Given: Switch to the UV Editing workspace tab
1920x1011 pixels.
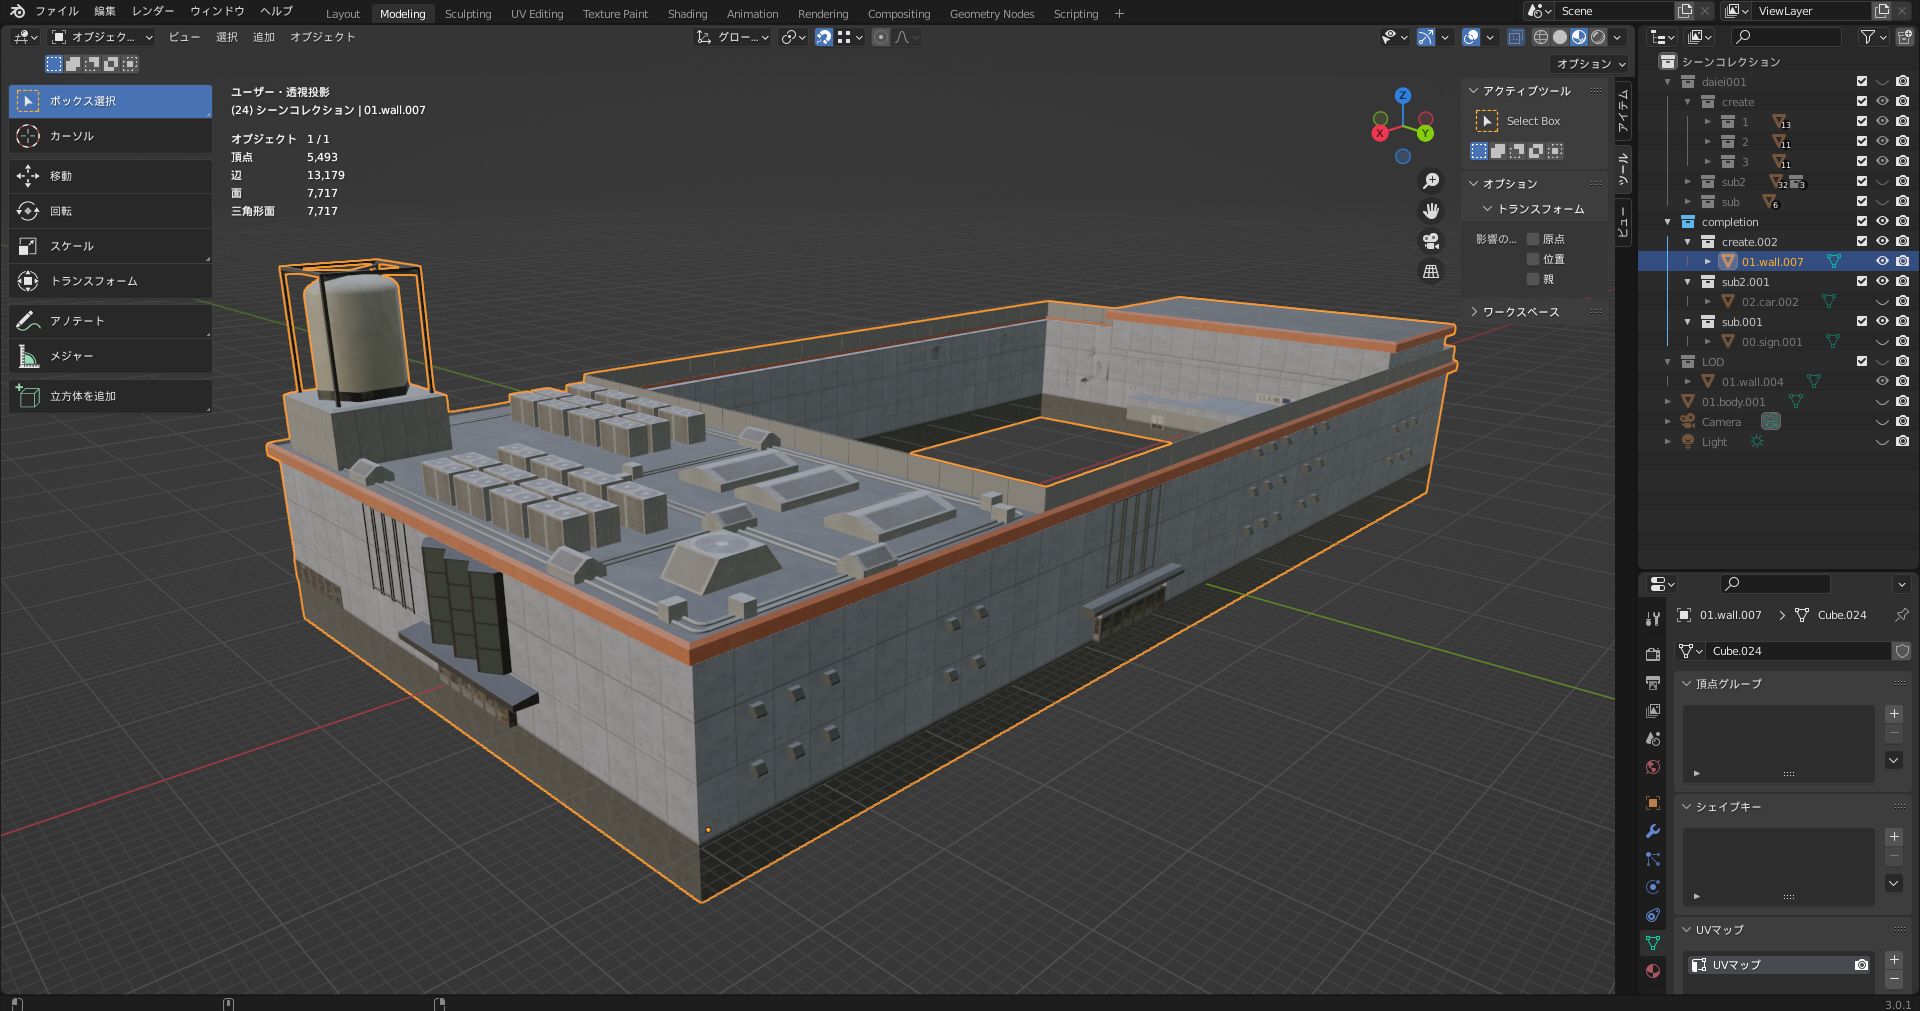Looking at the screenshot, I should [536, 14].
